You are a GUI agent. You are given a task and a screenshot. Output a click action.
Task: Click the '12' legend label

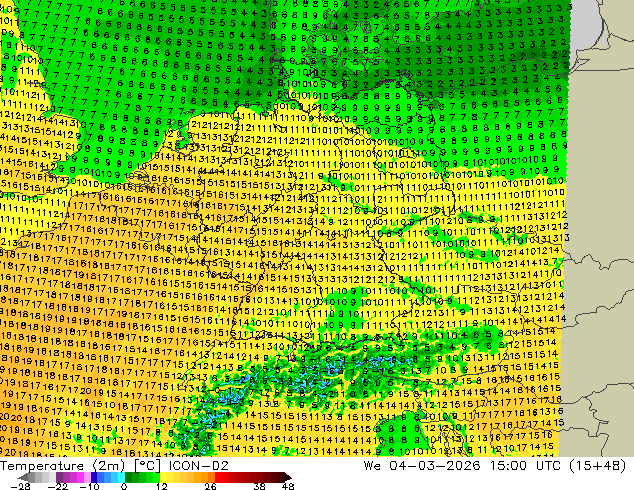[x=162, y=486]
